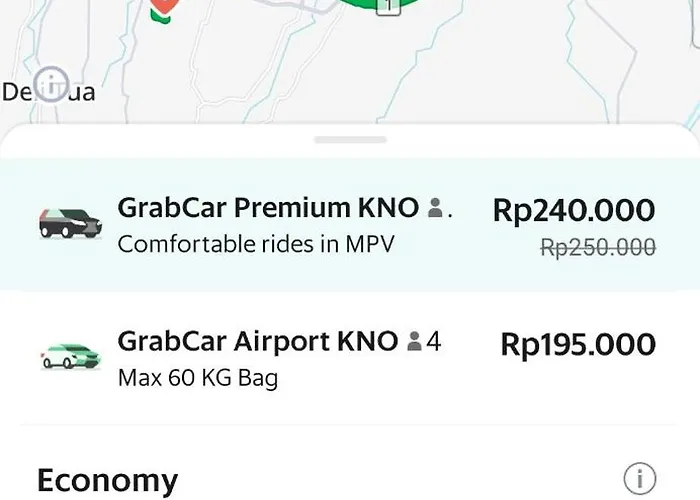Tap the GrabCar Premium MPV car icon
The height and width of the screenshot is (500, 700).
(x=71, y=223)
